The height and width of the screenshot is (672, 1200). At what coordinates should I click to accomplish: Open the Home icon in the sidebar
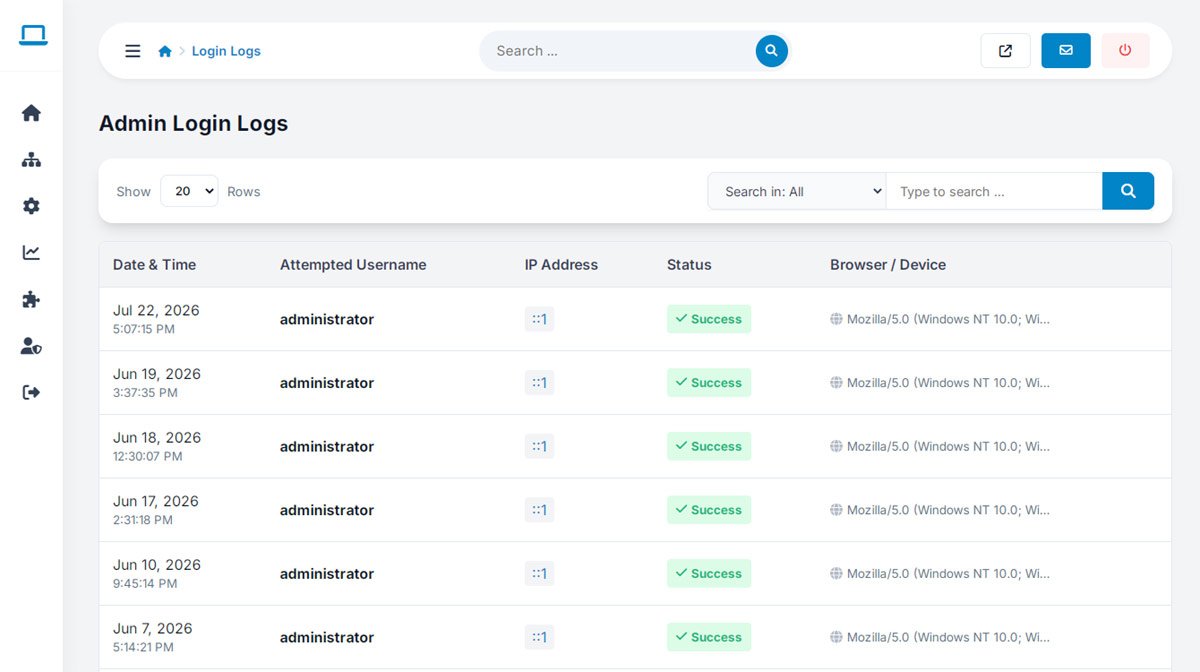click(x=31, y=113)
